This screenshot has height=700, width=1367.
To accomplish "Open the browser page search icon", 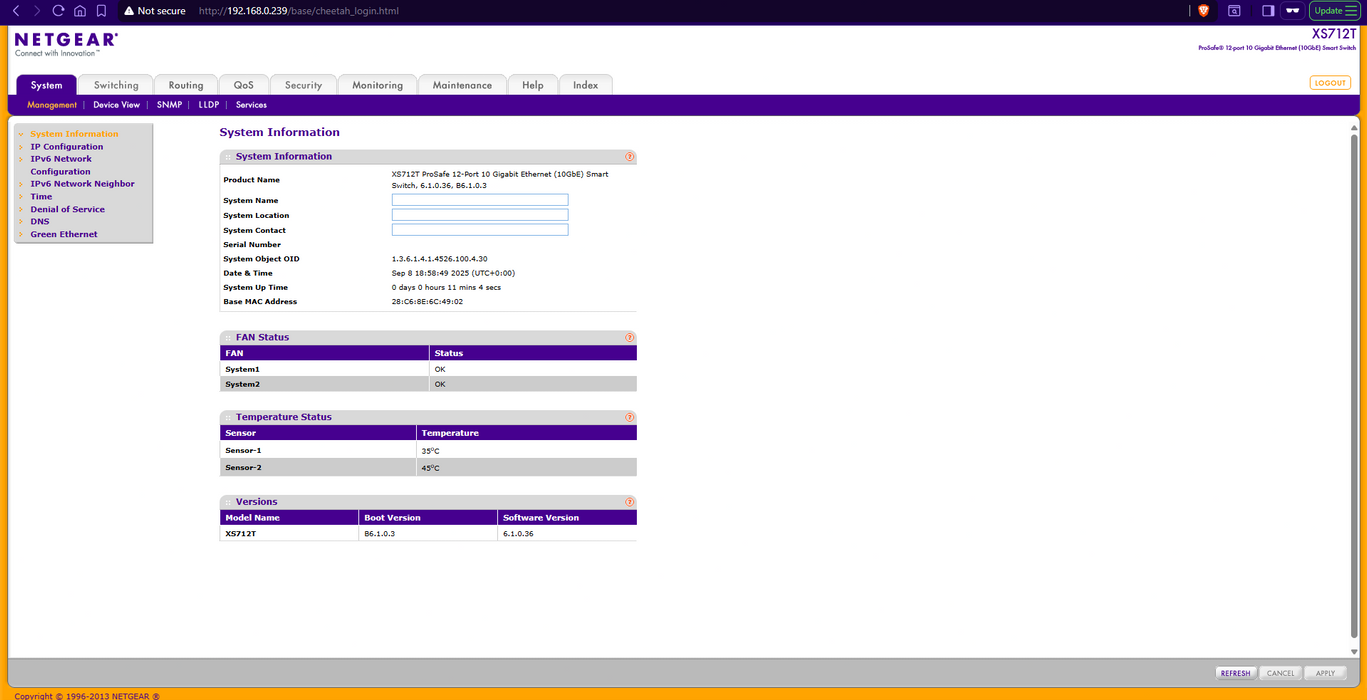I will (x=1234, y=10).
